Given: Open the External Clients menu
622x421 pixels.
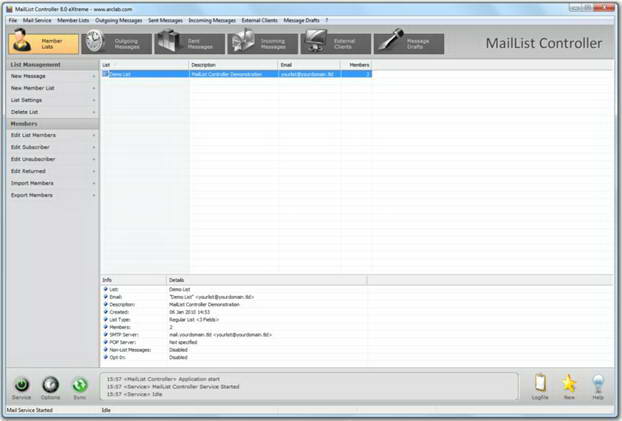Looking at the screenshot, I should click(x=259, y=20).
